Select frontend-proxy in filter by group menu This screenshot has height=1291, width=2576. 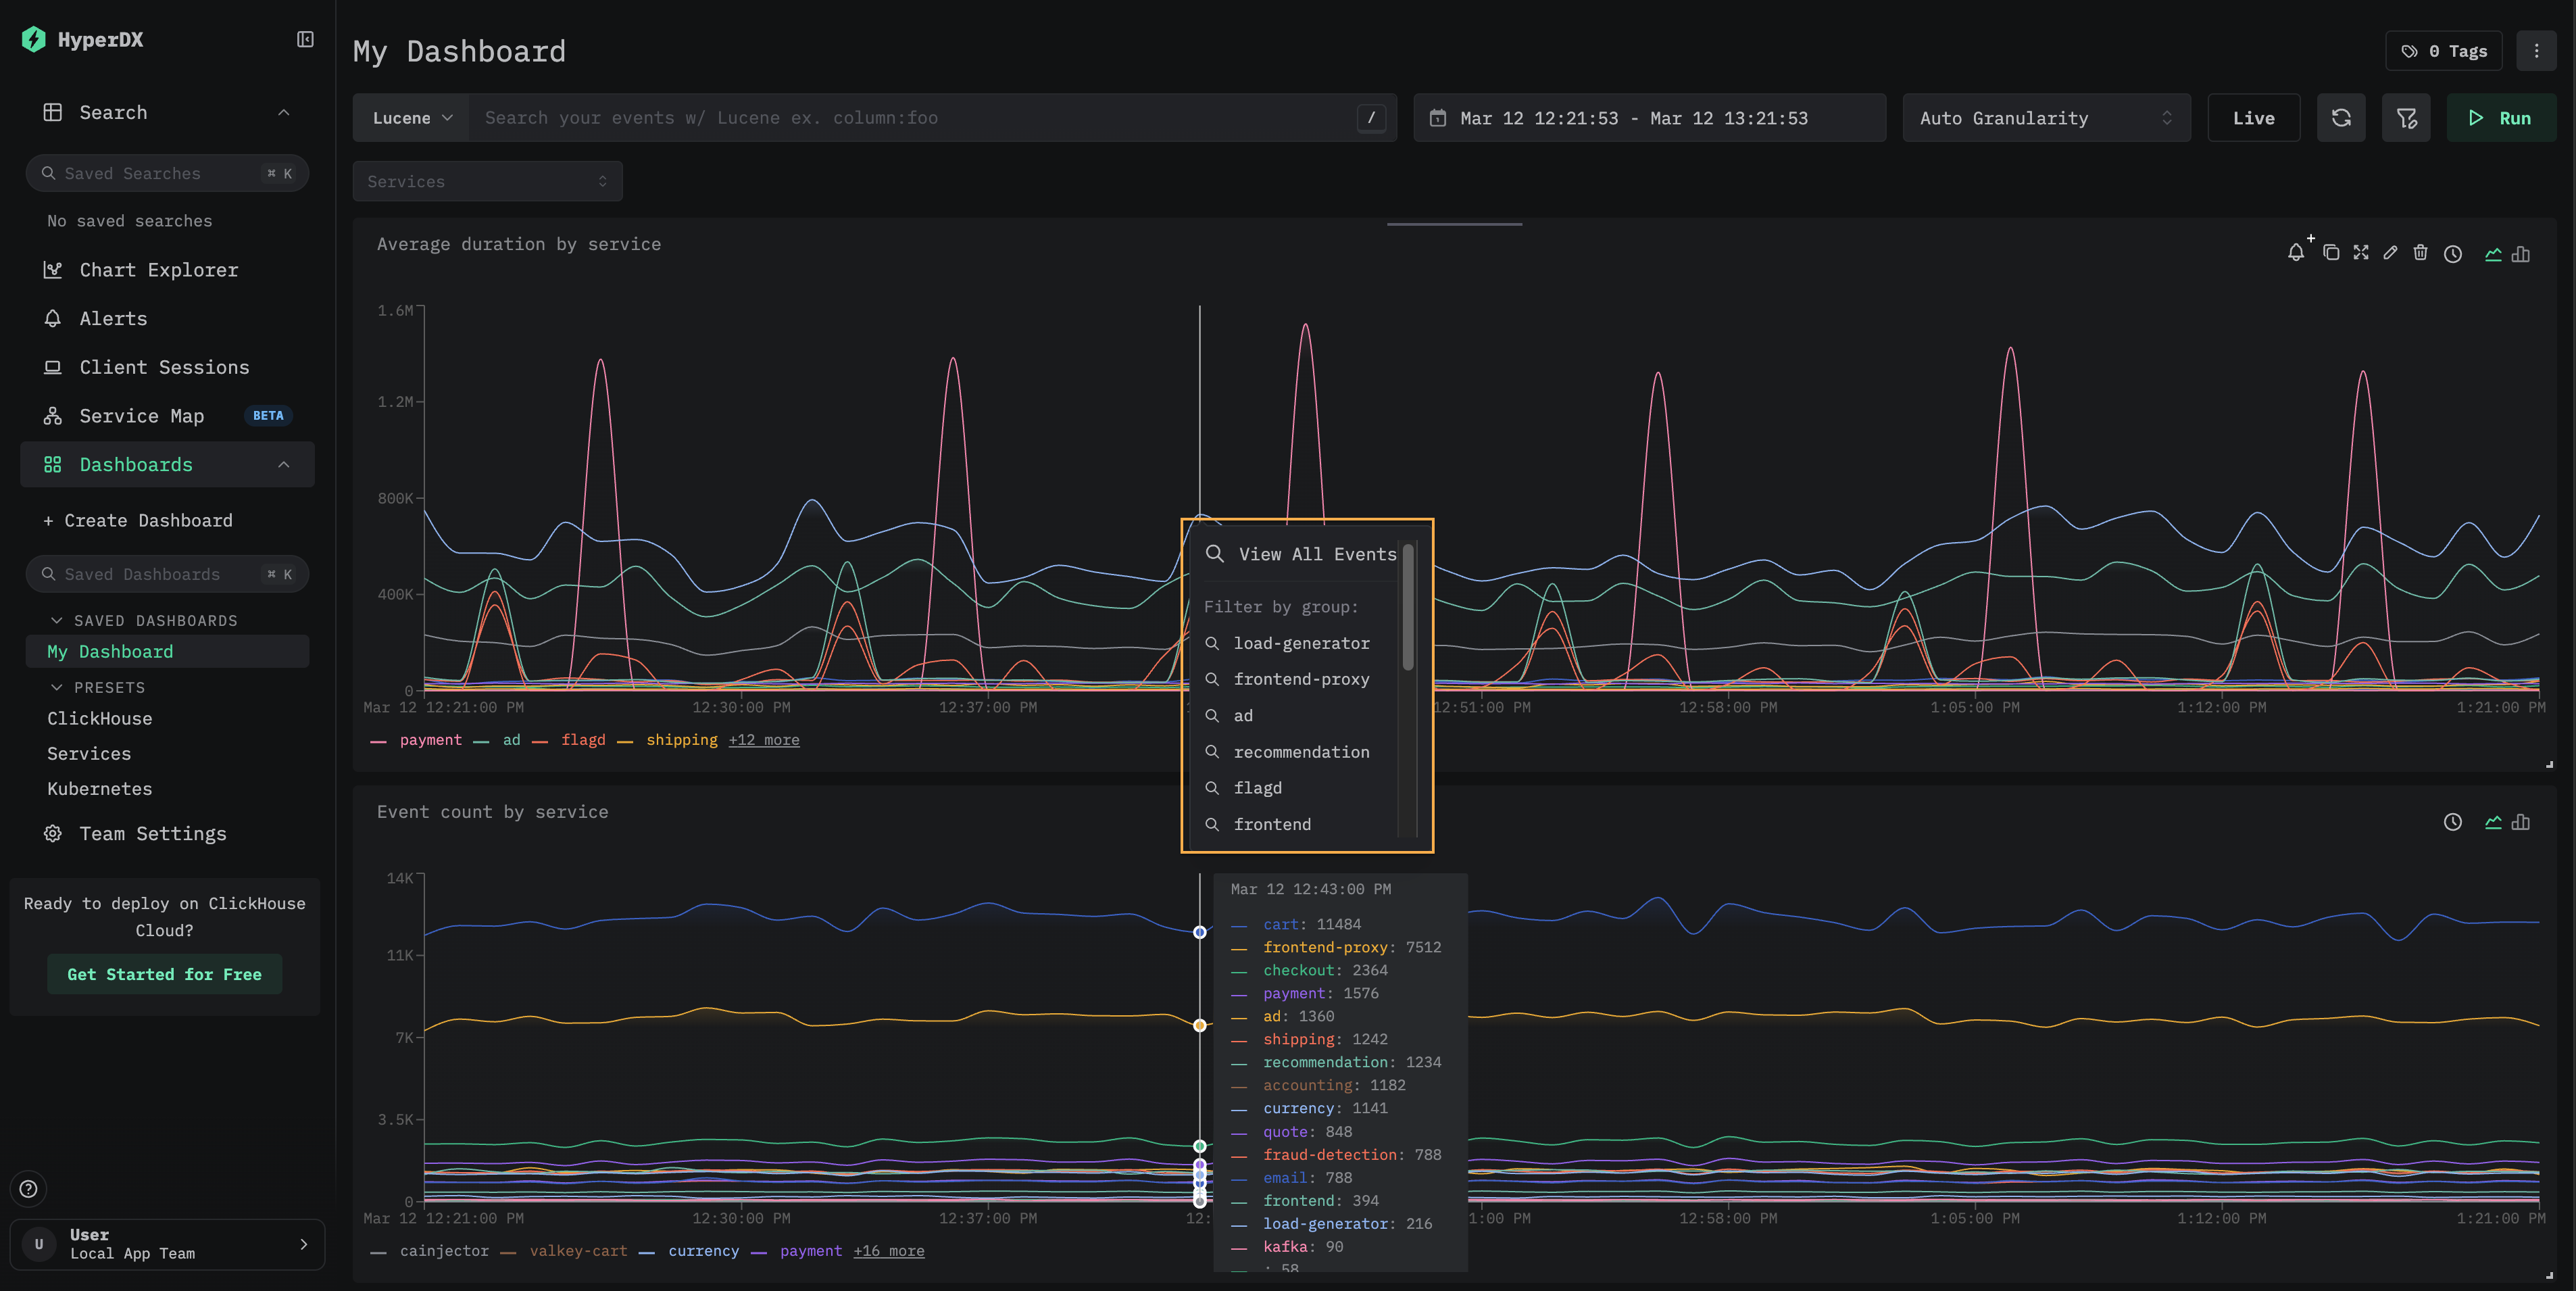pos(1300,679)
